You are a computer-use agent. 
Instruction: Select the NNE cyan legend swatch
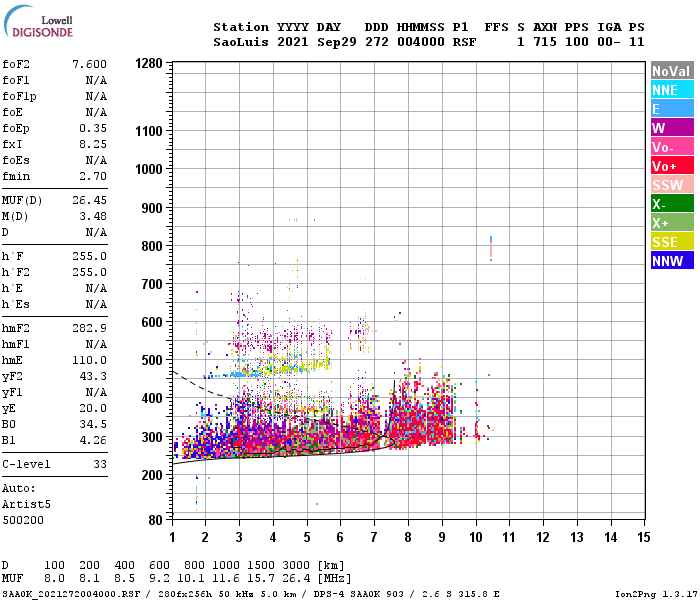[672, 90]
